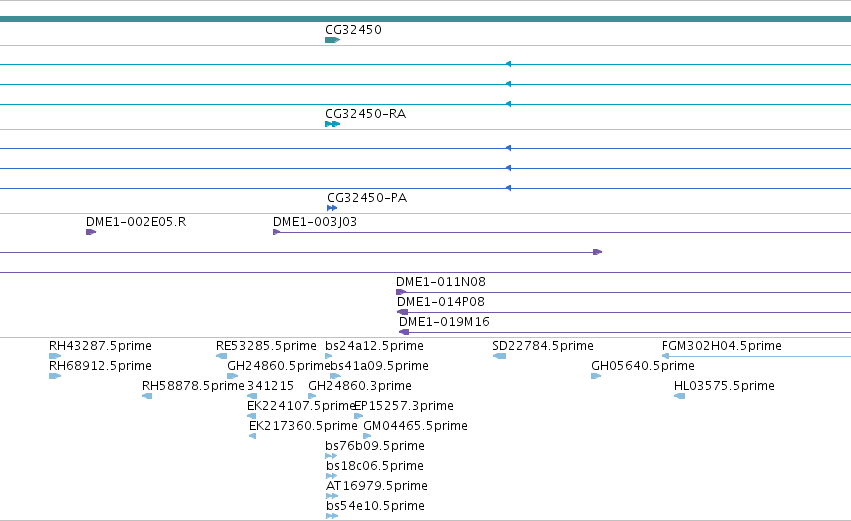Click the RH58878.5prime label
851x521 pixels.
click(x=193, y=386)
